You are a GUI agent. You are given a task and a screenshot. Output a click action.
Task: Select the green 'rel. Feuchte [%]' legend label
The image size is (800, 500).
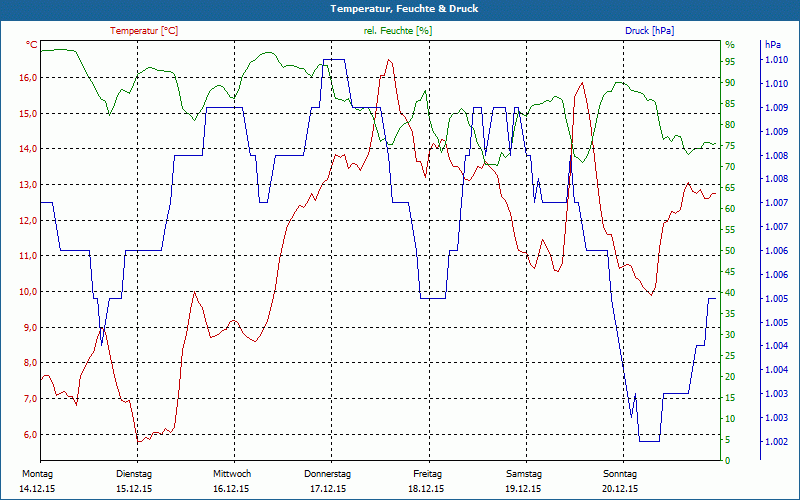pos(397,31)
